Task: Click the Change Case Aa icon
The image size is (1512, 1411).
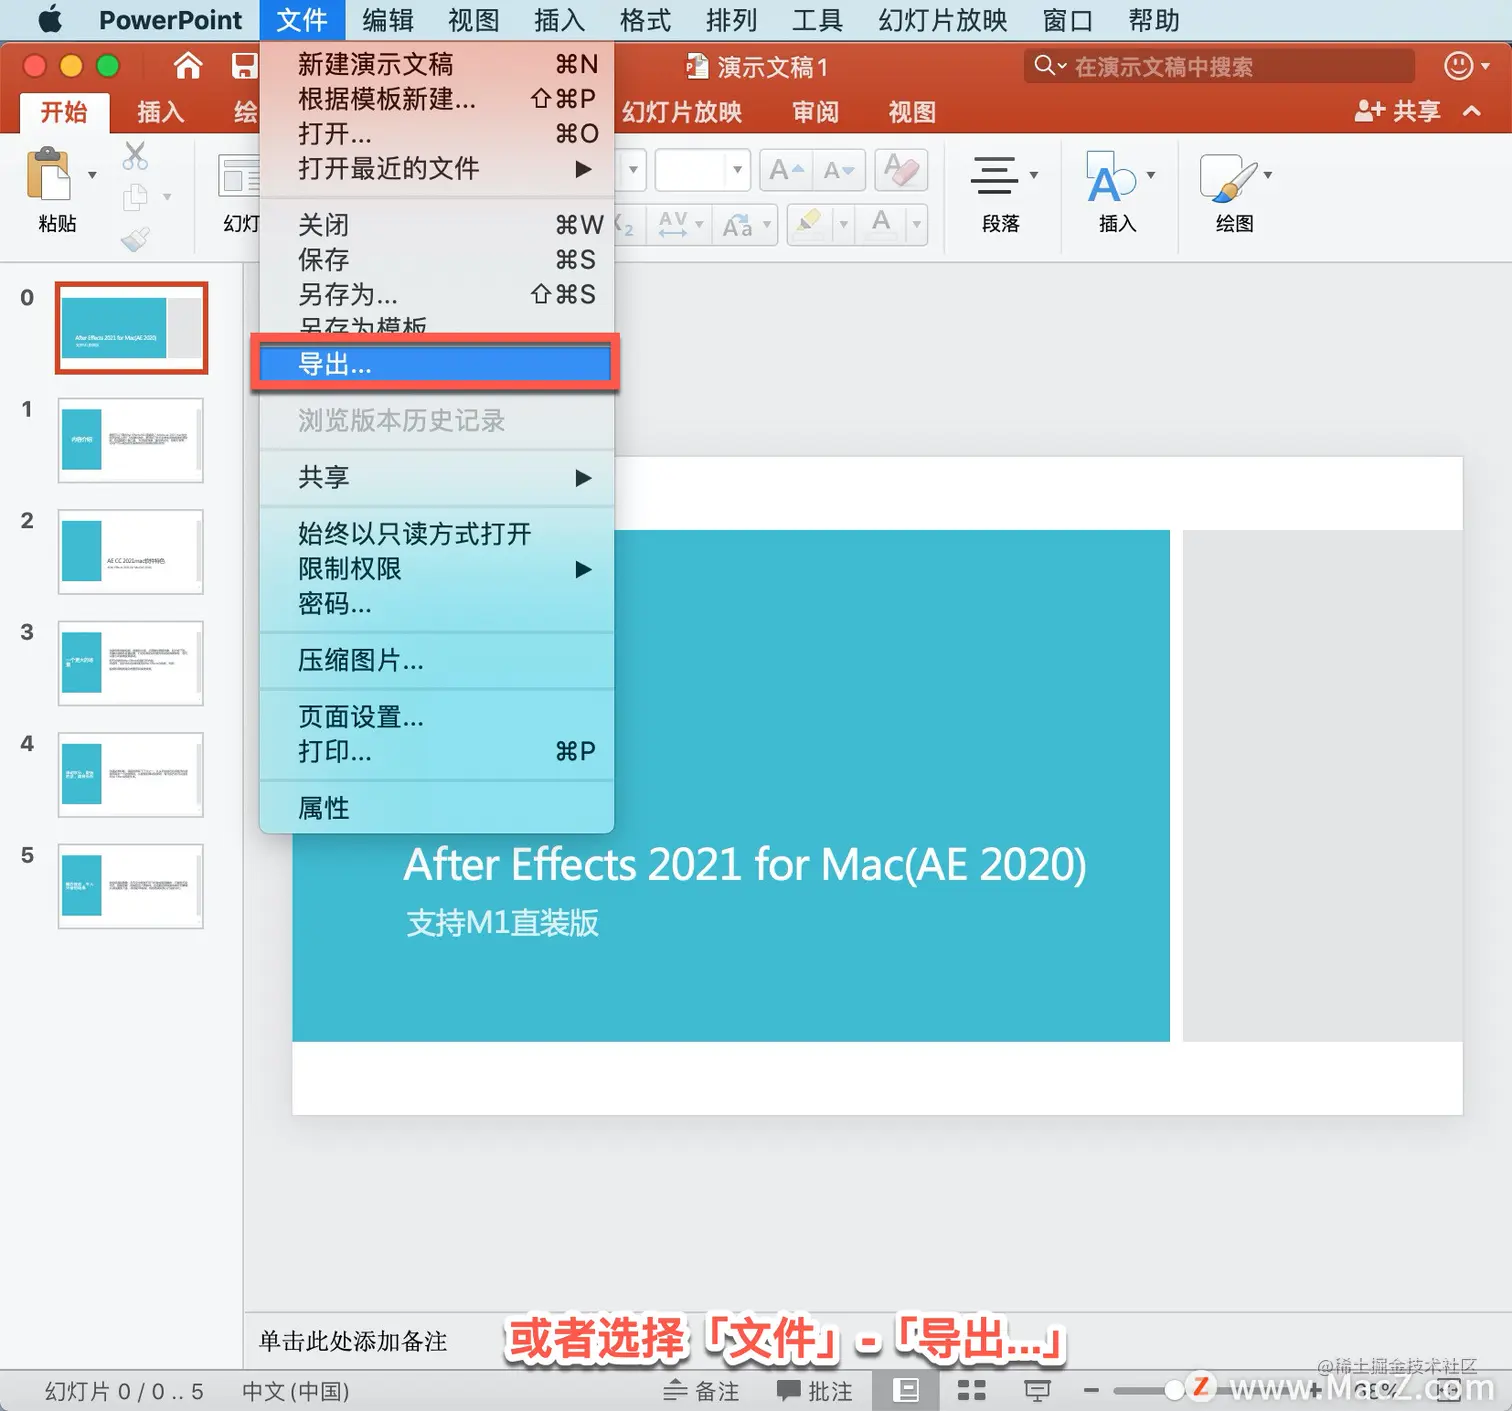Action: point(738,225)
